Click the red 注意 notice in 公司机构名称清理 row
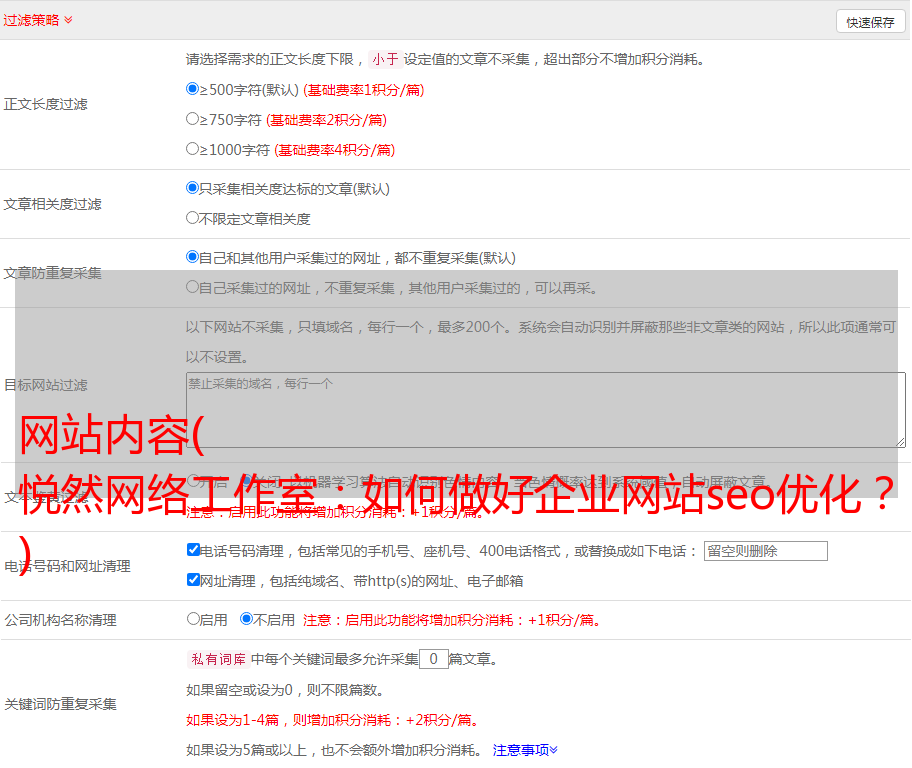Image resolution: width=912 pixels, height=768 pixels. click(x=451, y=620)
